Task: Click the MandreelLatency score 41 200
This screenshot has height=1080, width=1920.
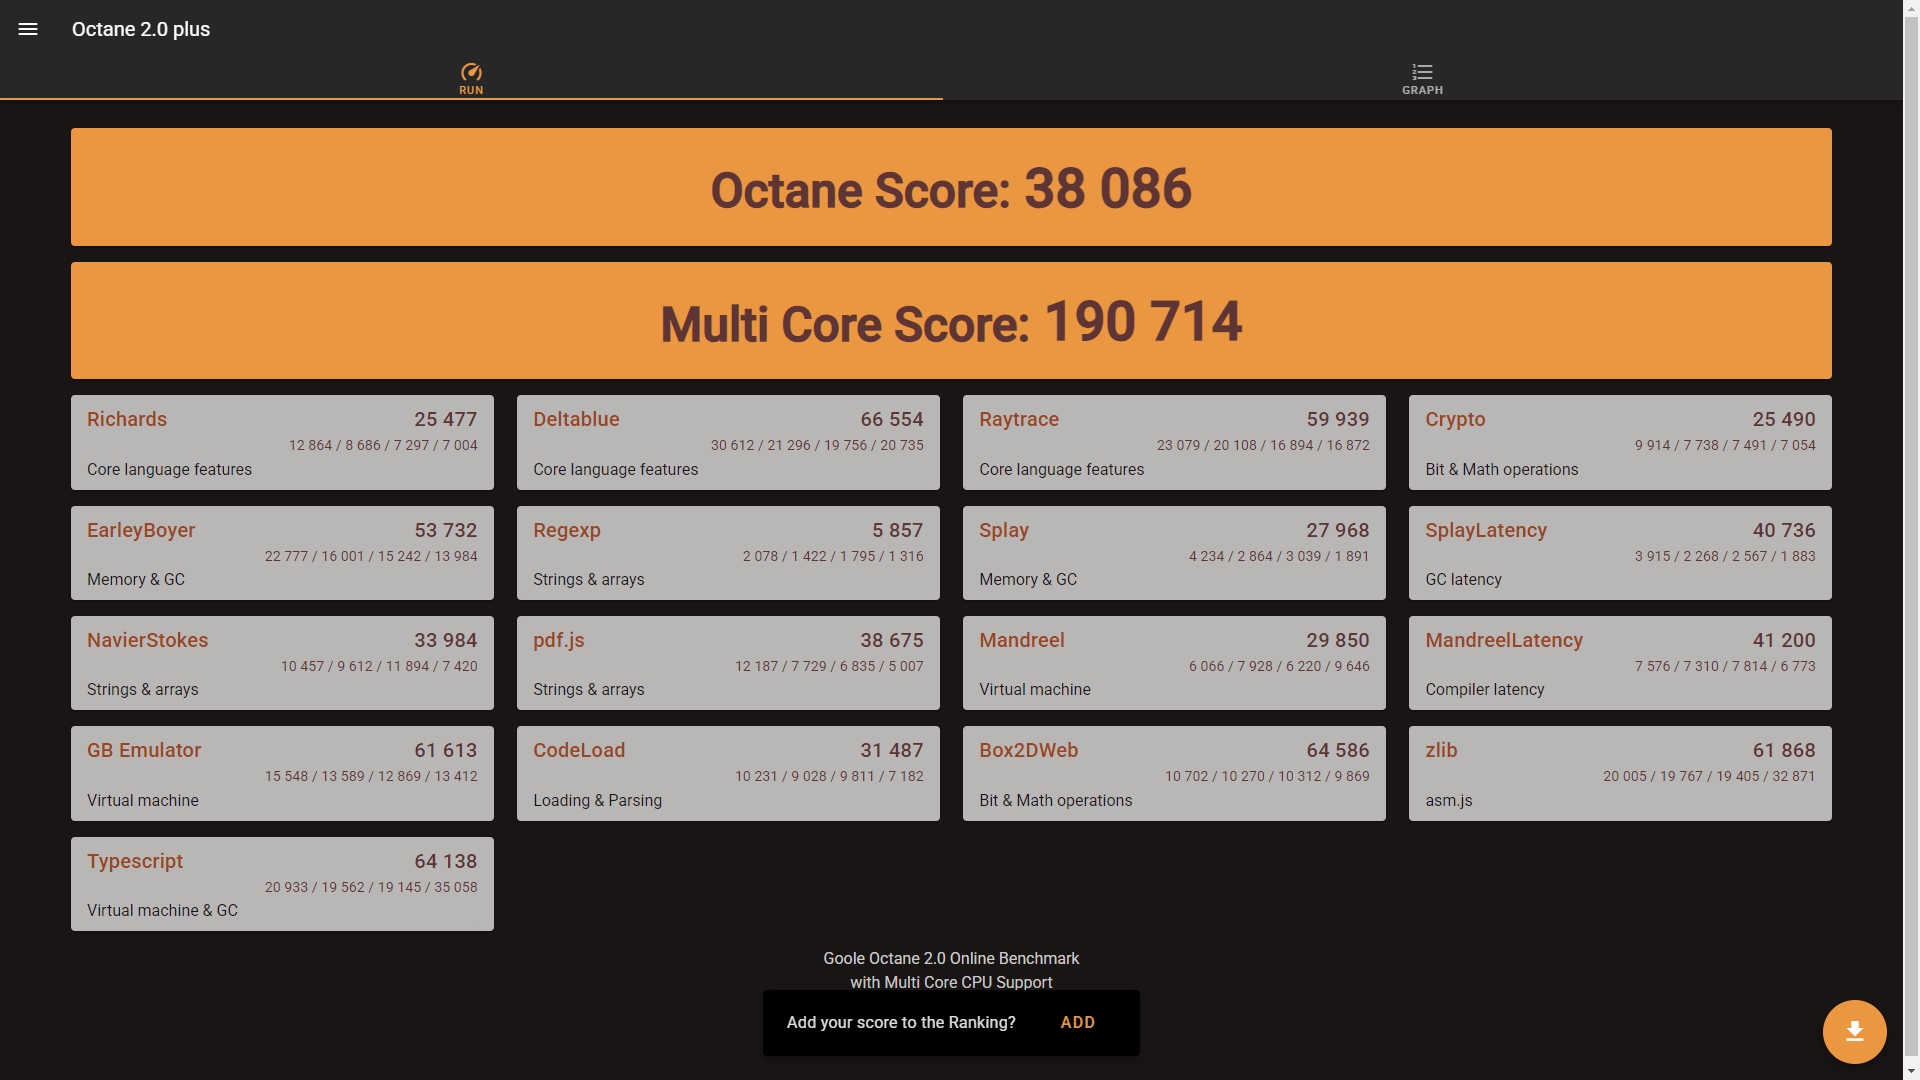Action: pos(1784,640)
